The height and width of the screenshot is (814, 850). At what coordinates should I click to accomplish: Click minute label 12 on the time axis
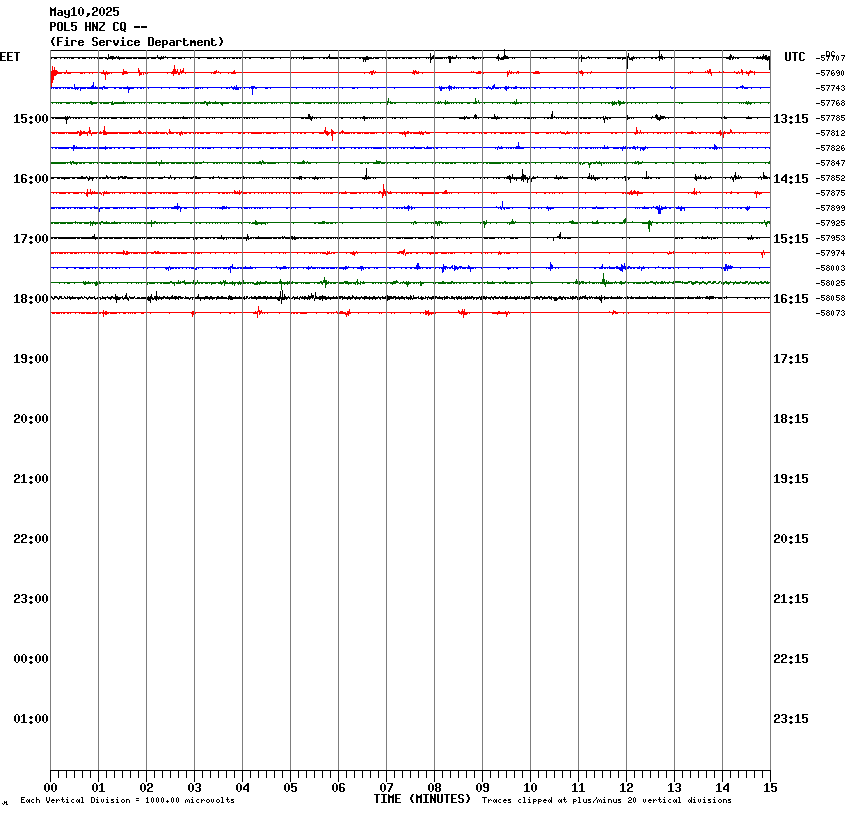[626, 788]
